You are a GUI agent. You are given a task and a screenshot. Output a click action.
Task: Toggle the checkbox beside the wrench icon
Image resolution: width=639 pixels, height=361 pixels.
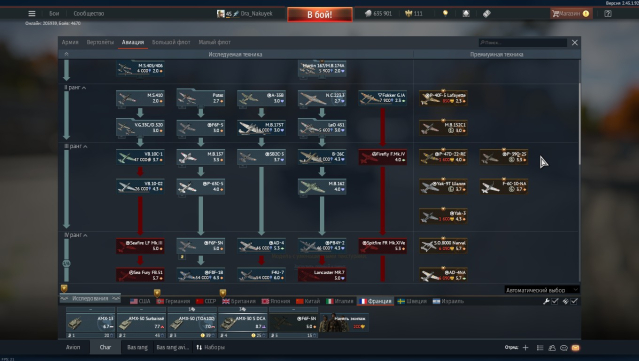[x=555, y=301]
